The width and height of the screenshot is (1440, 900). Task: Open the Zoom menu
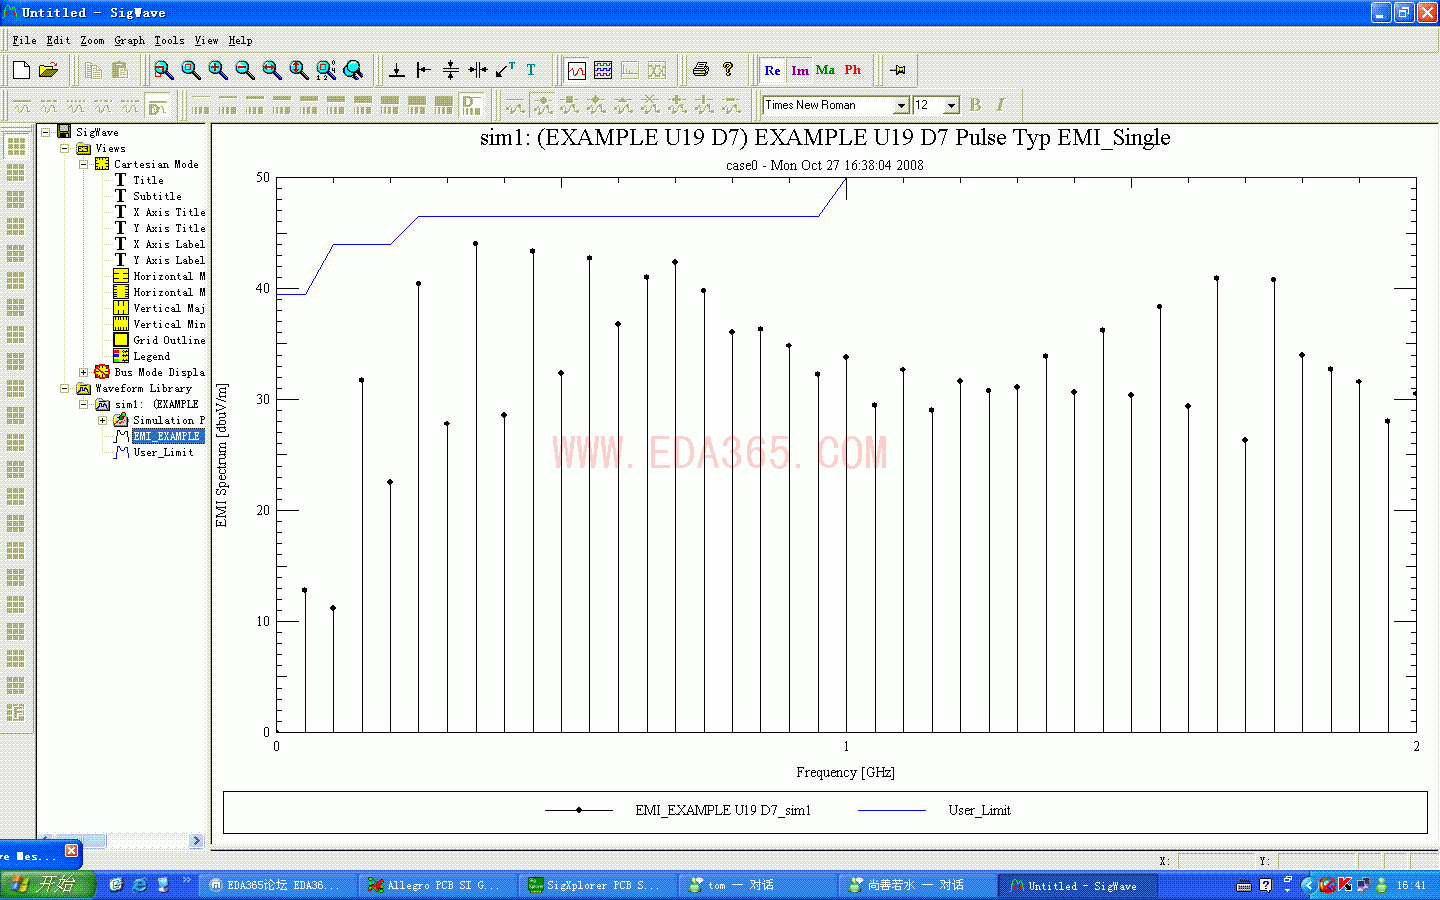pos(92,41)
